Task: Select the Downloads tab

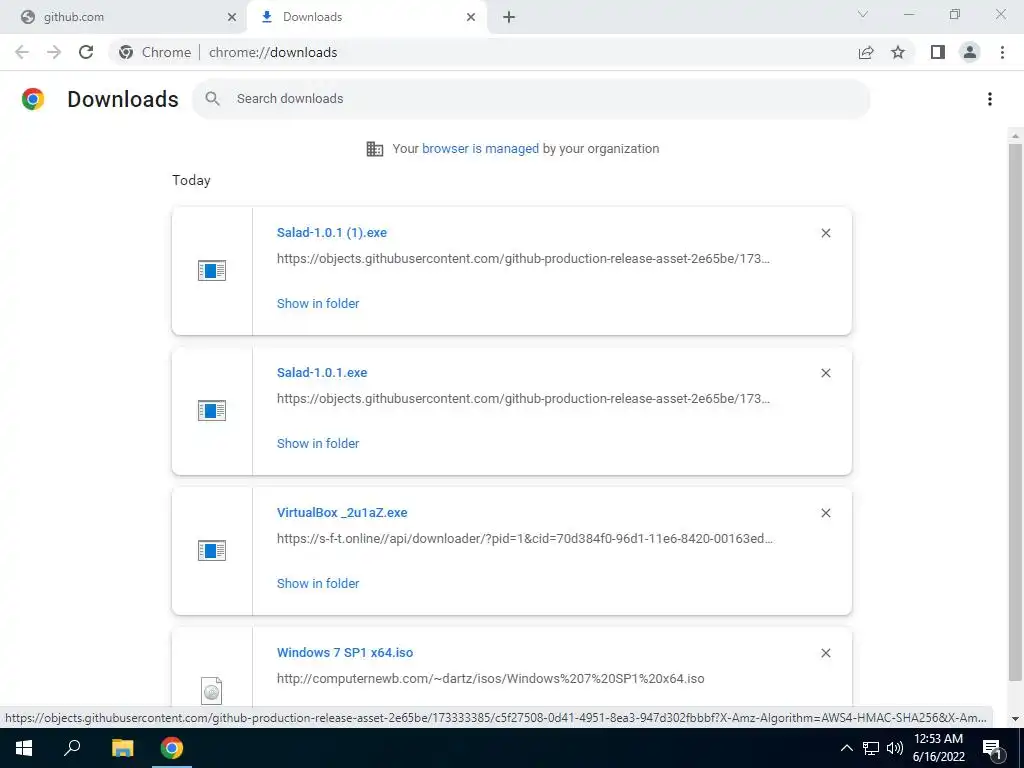Action: coord(366,17)
